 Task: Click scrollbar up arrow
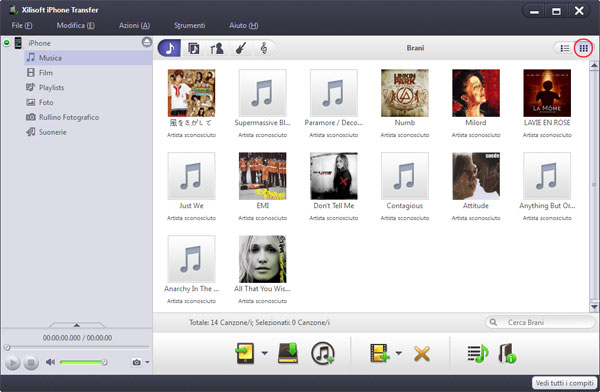pyautogui.click(x=594, y=66)
